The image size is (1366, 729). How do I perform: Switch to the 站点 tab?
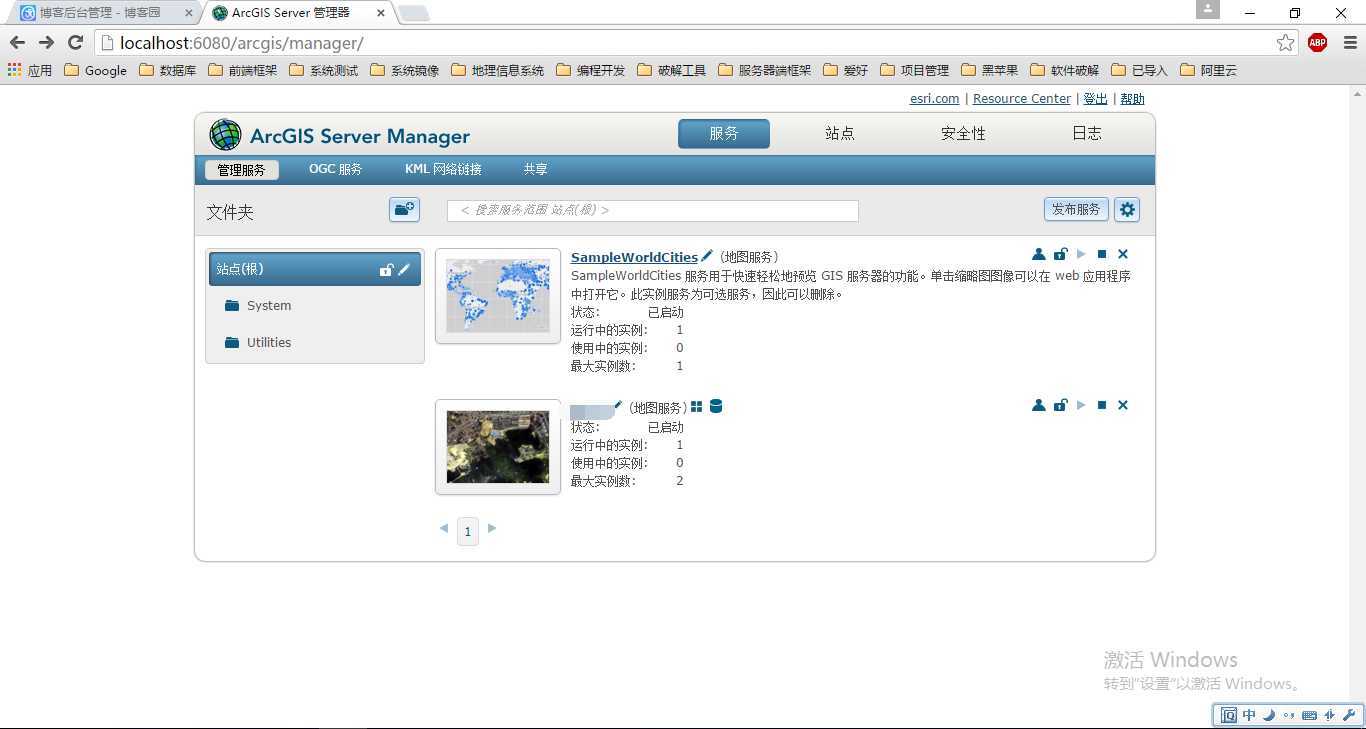[840, 134]
